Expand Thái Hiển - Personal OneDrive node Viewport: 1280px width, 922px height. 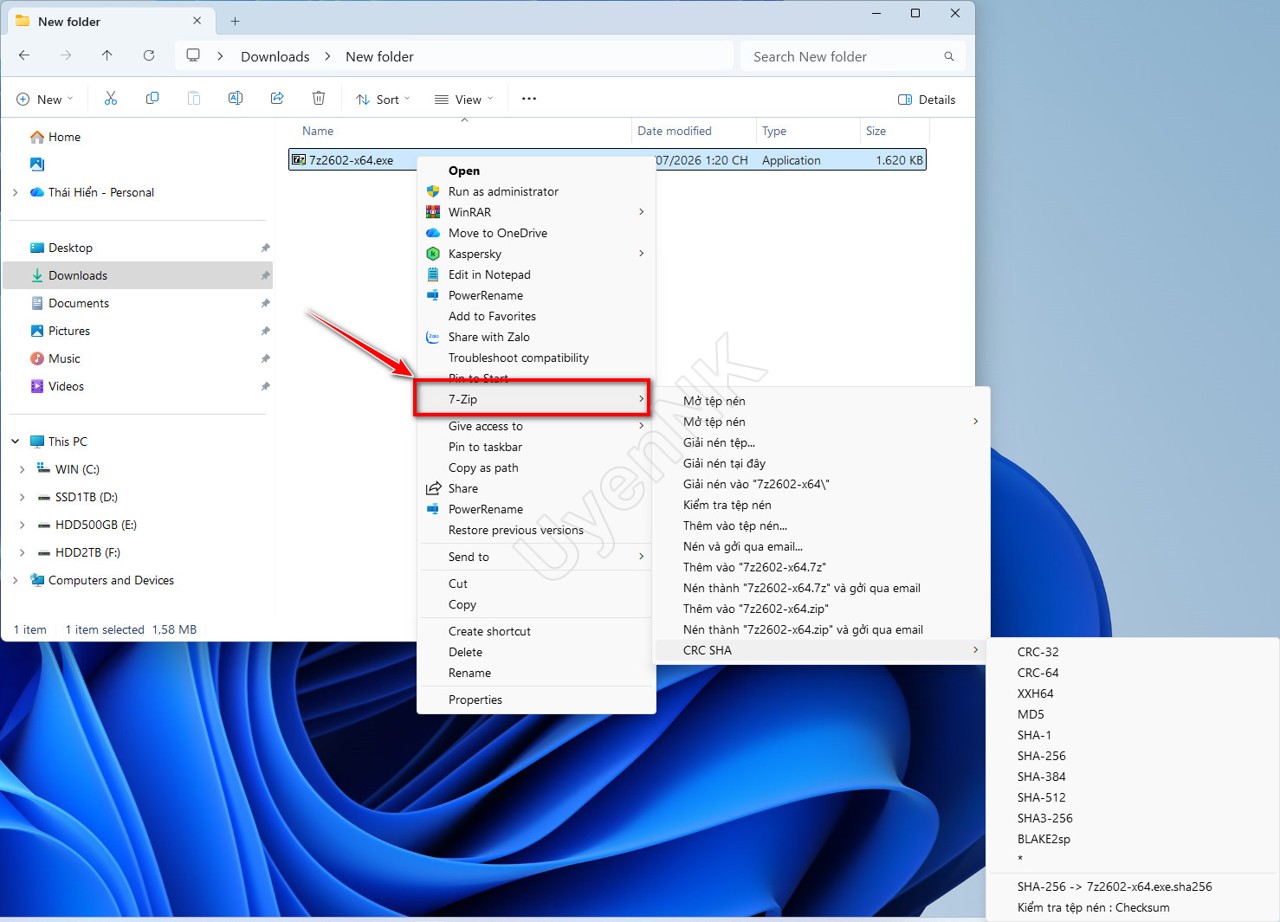(15, 192)
